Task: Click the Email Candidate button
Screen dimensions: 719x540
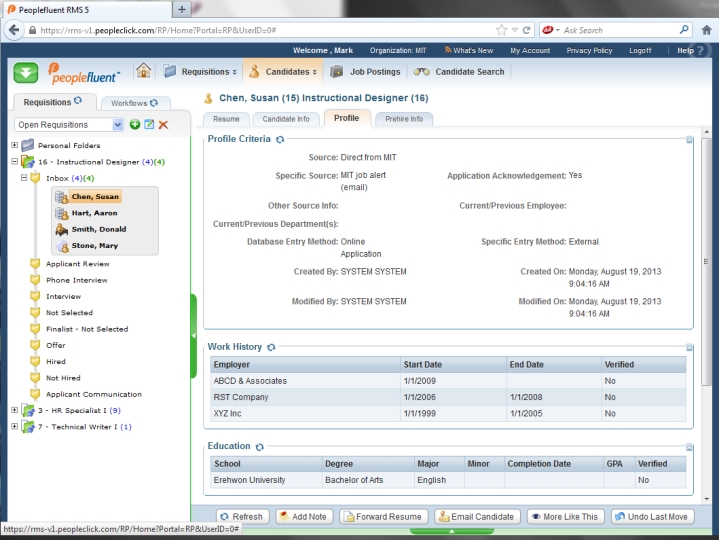Action: point(477,517)
